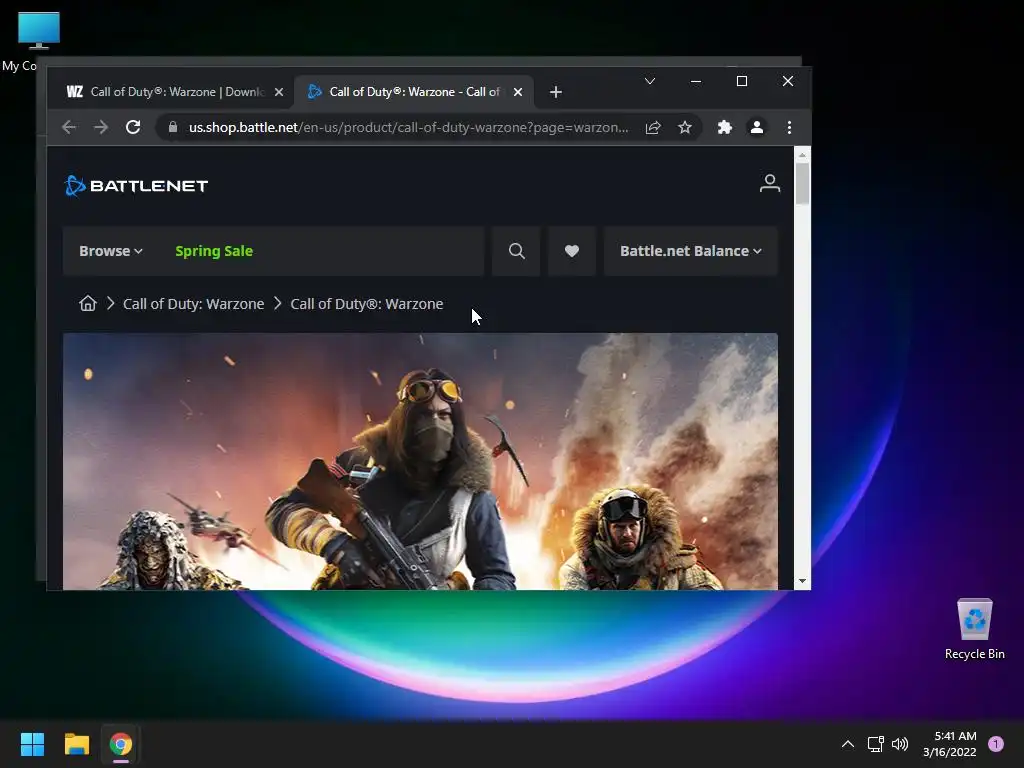Click Call of Duty®: Warzone breadcrumb

click(366, 304)
